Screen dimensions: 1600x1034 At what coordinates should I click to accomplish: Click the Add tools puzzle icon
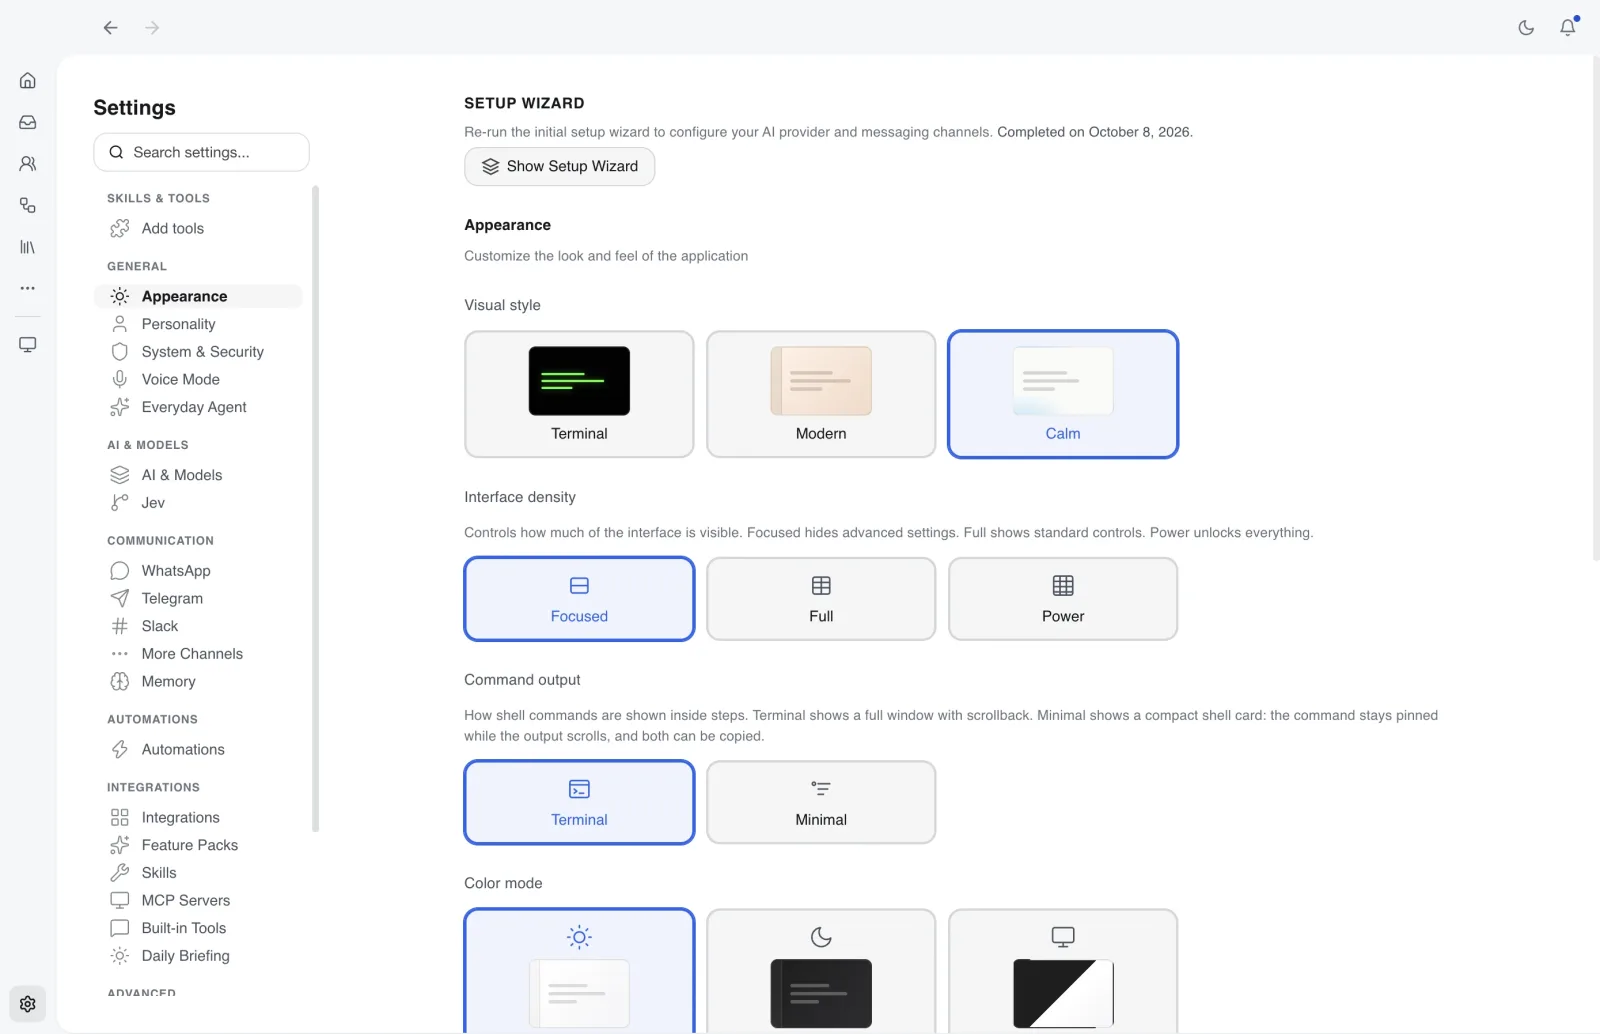120,228
